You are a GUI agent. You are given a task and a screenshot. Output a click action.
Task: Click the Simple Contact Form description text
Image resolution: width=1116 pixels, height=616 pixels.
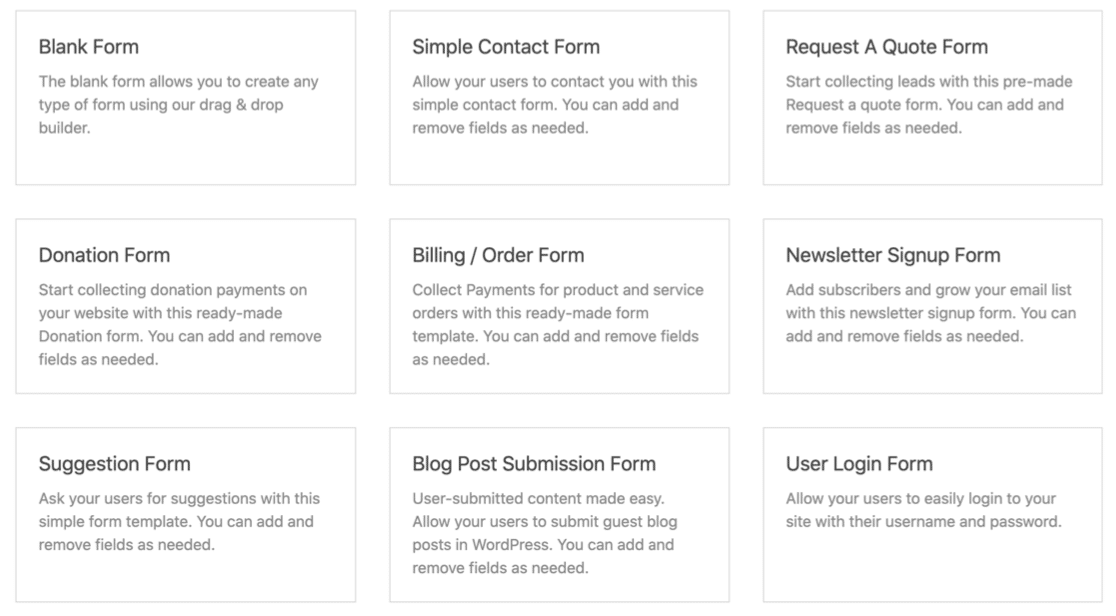[555, 105]
